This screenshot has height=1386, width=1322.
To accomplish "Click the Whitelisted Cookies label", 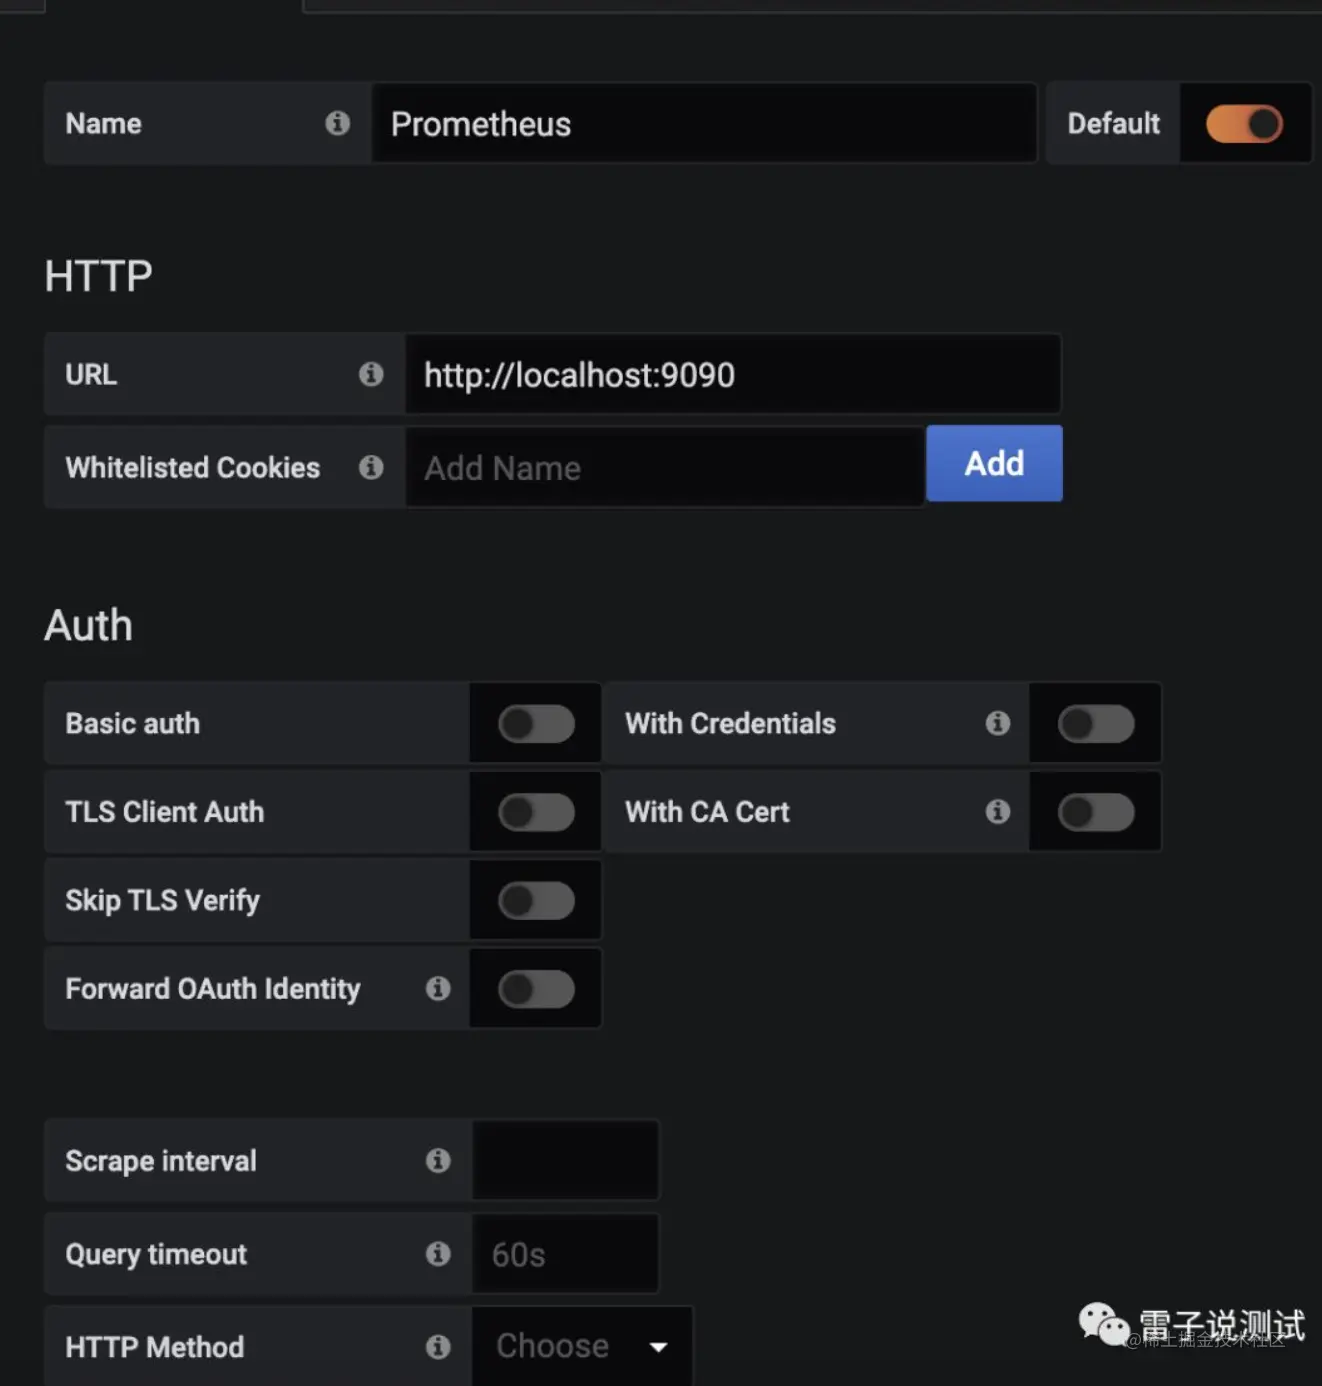I will tap(193, 467).
